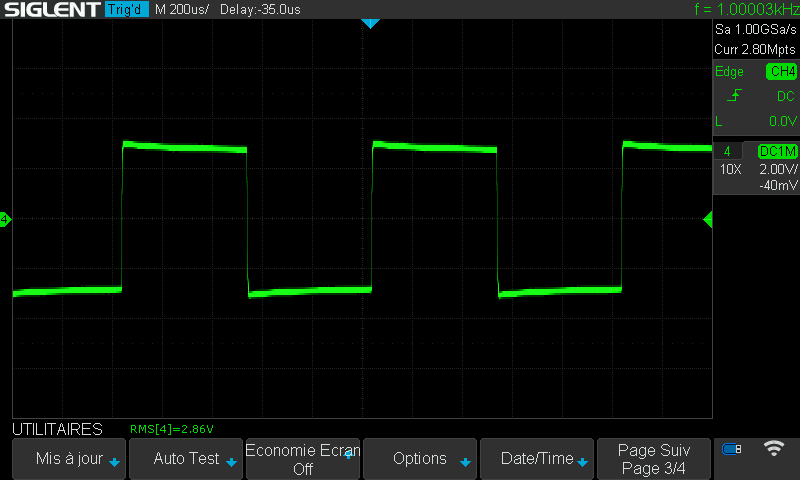The width and height of the screenshot is (800, 480).
Task: Open the Mis à jour submenu
Action: click(69, 459)
